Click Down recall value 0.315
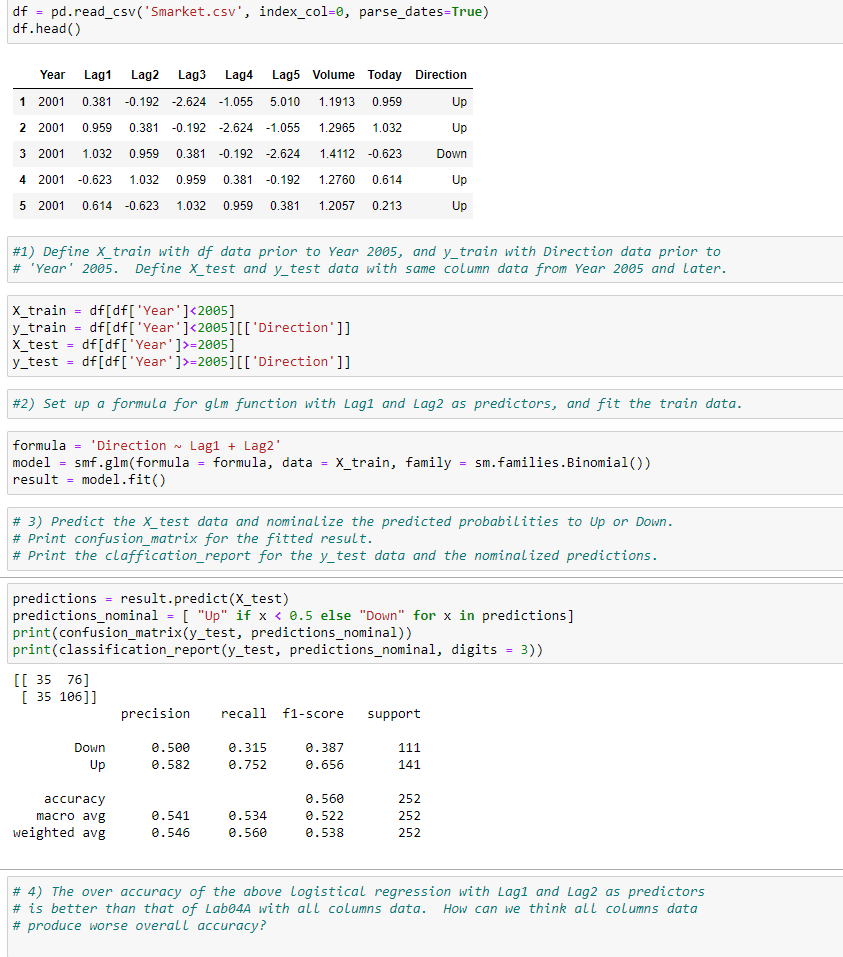This screenshot has height=957, width=843. tap(248, 748)
